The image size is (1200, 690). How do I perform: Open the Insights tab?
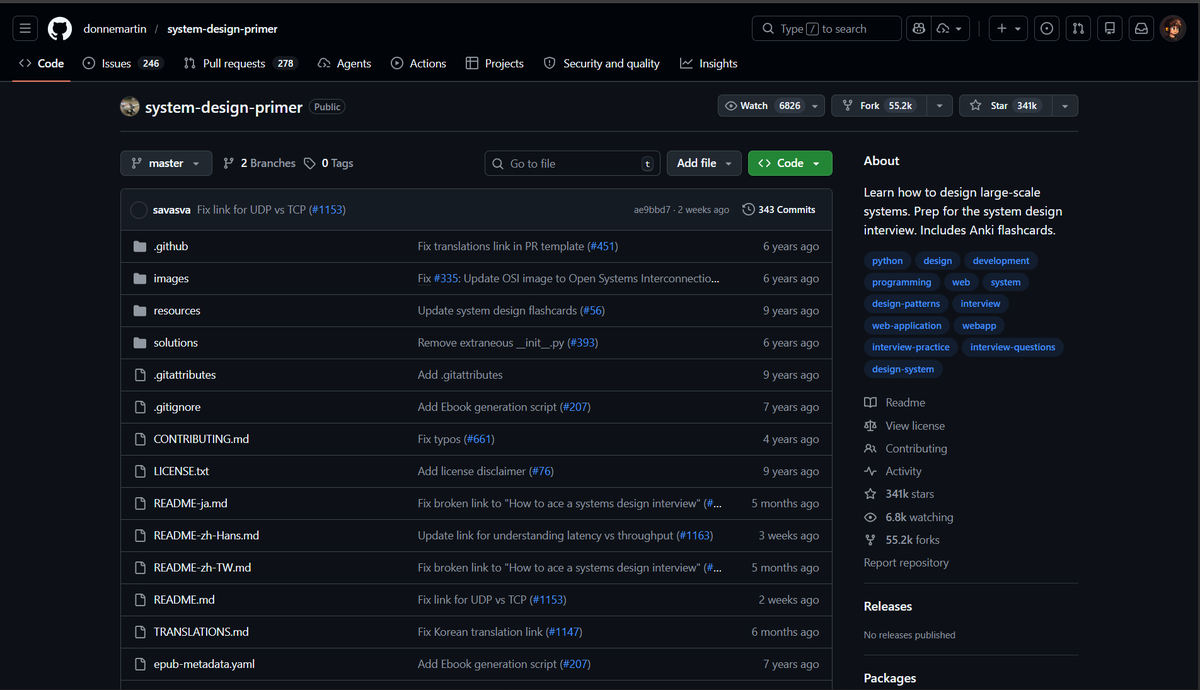click(x=708, y=63)
